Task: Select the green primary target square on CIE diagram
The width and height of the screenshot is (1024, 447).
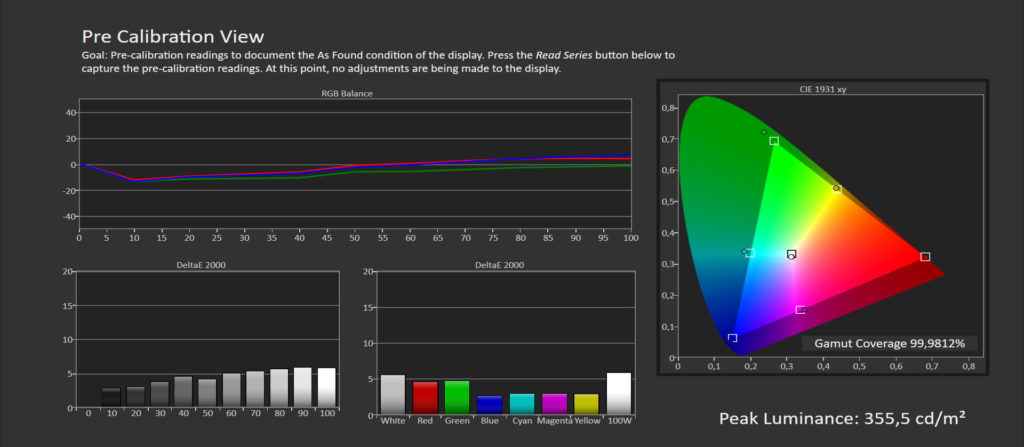Action: (774, 141)
